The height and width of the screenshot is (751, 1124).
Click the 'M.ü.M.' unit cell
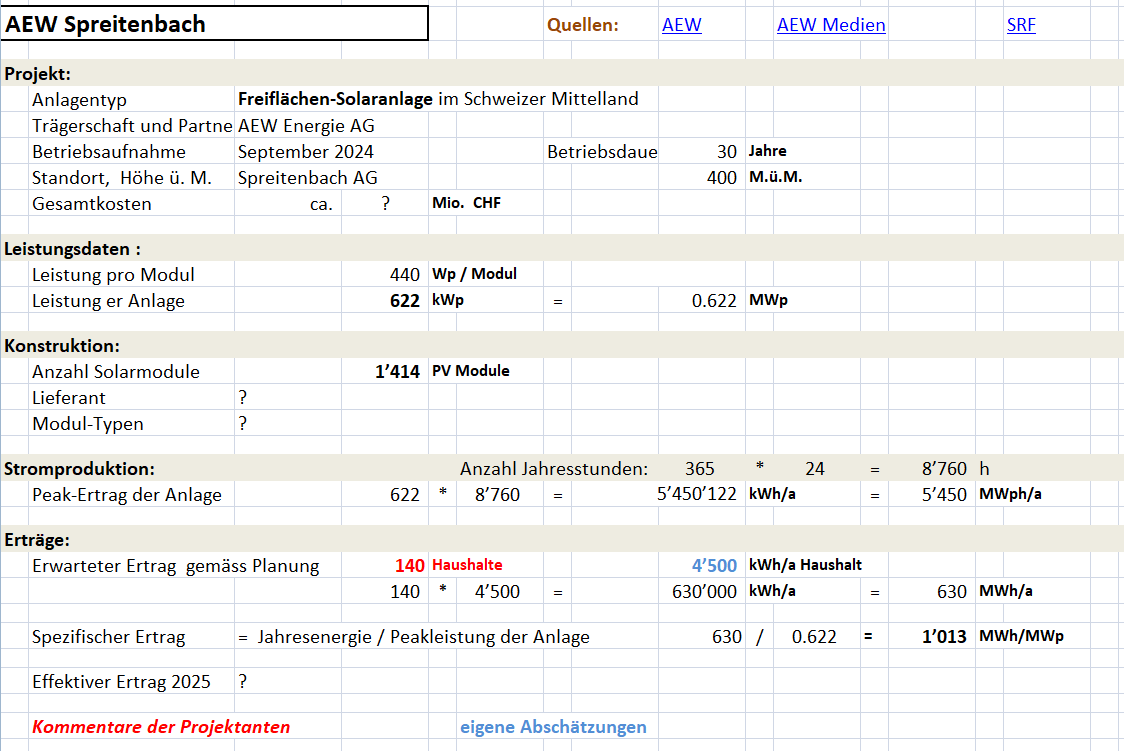point(775,177)
